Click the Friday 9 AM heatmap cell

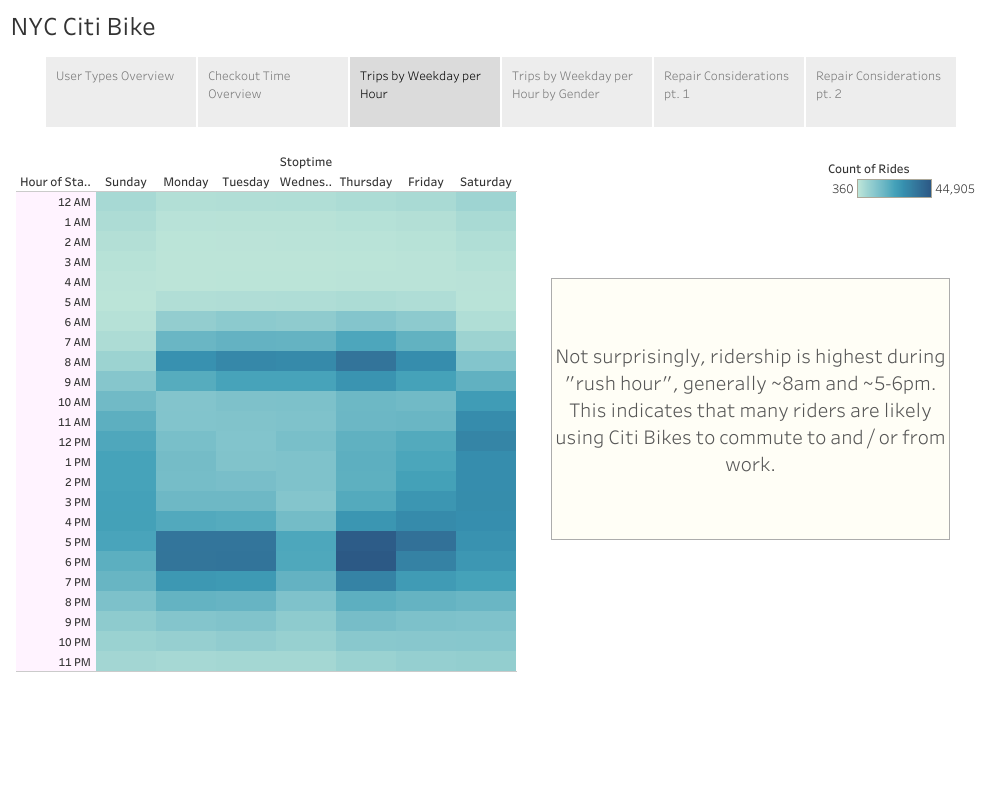coord(426,382)
